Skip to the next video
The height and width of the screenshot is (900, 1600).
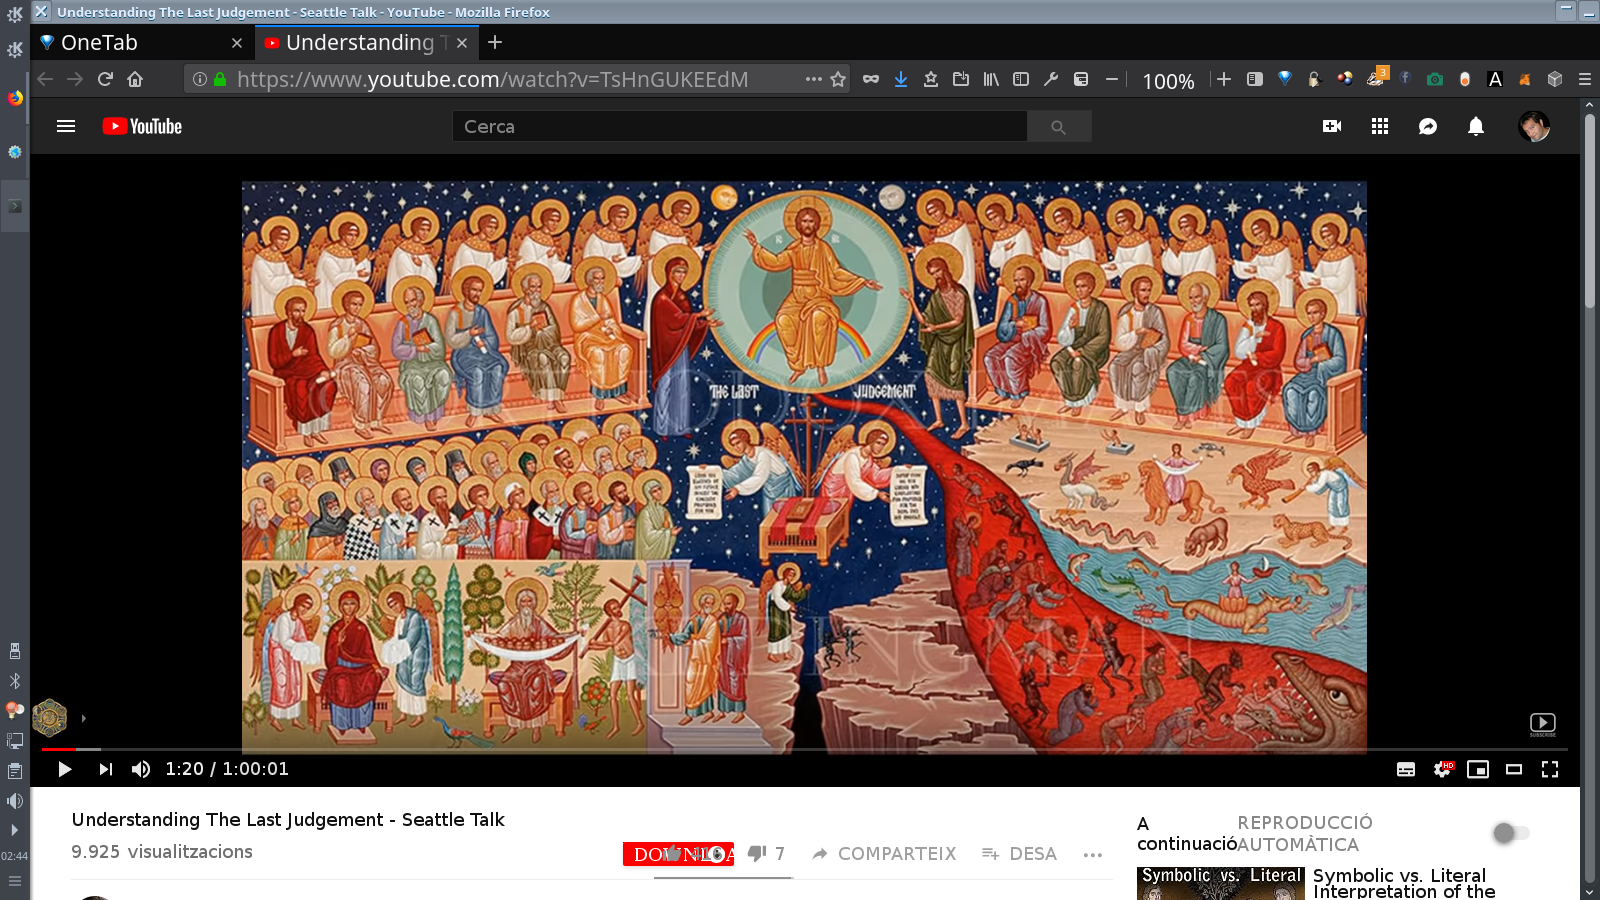pos(105,769)
